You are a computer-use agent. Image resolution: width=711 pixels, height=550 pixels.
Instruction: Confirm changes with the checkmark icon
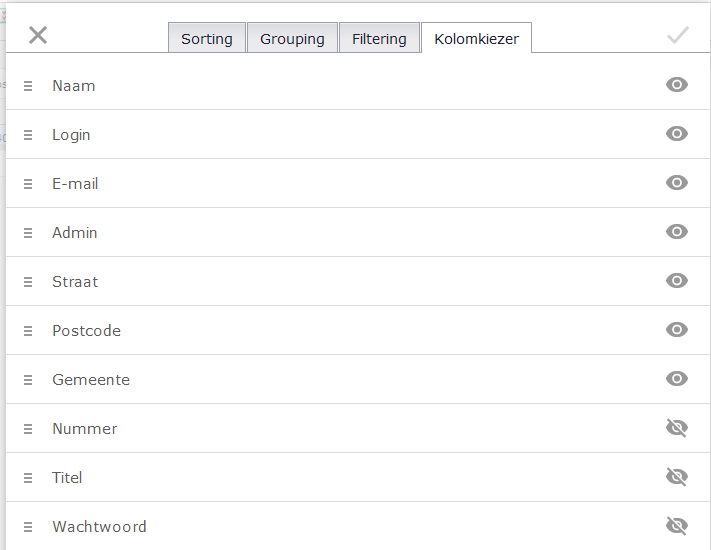click(x=678, y=35)
